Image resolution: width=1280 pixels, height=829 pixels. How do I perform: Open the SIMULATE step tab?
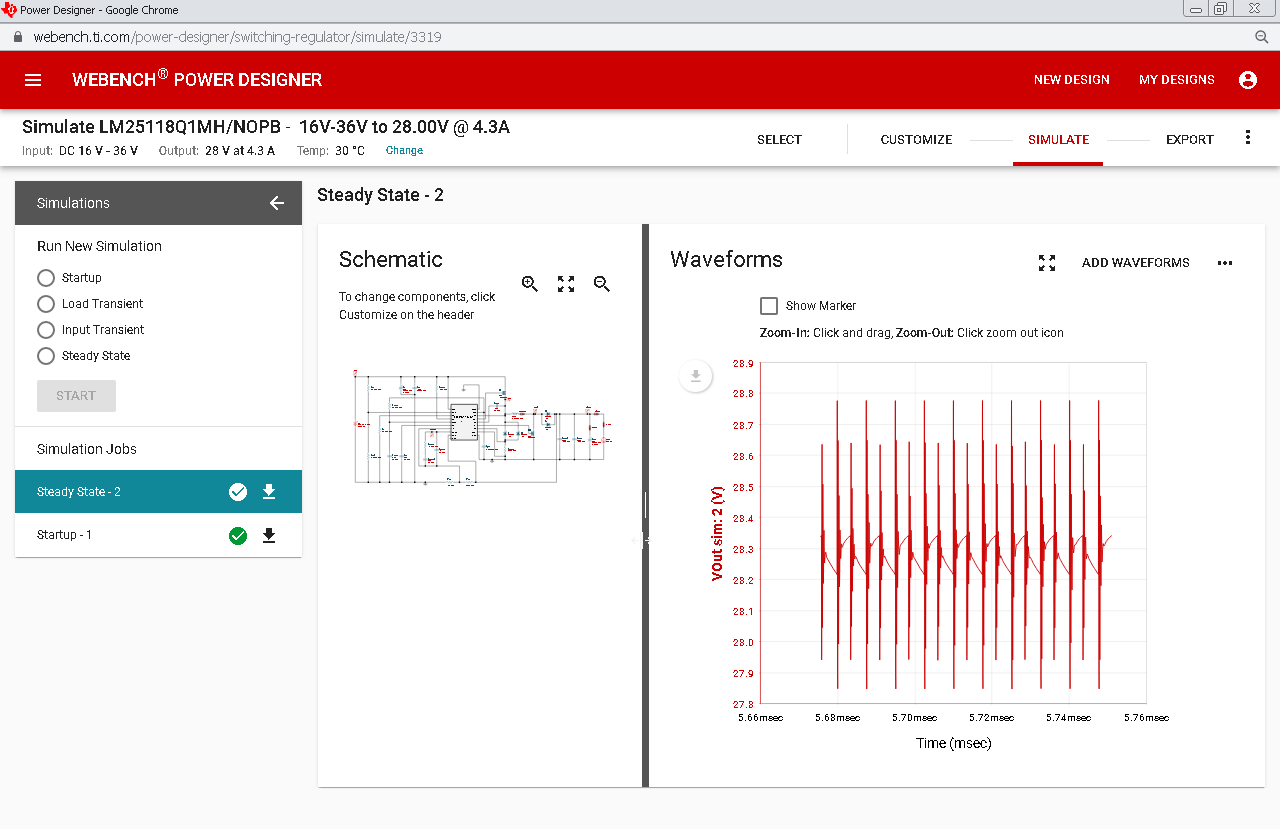point(1058,140)
